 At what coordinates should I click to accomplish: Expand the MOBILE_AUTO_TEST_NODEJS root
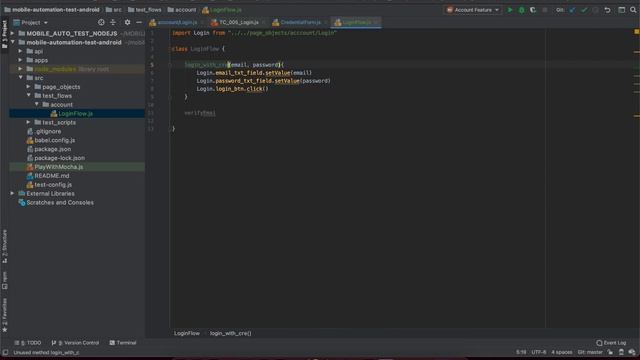pos(13,33)
